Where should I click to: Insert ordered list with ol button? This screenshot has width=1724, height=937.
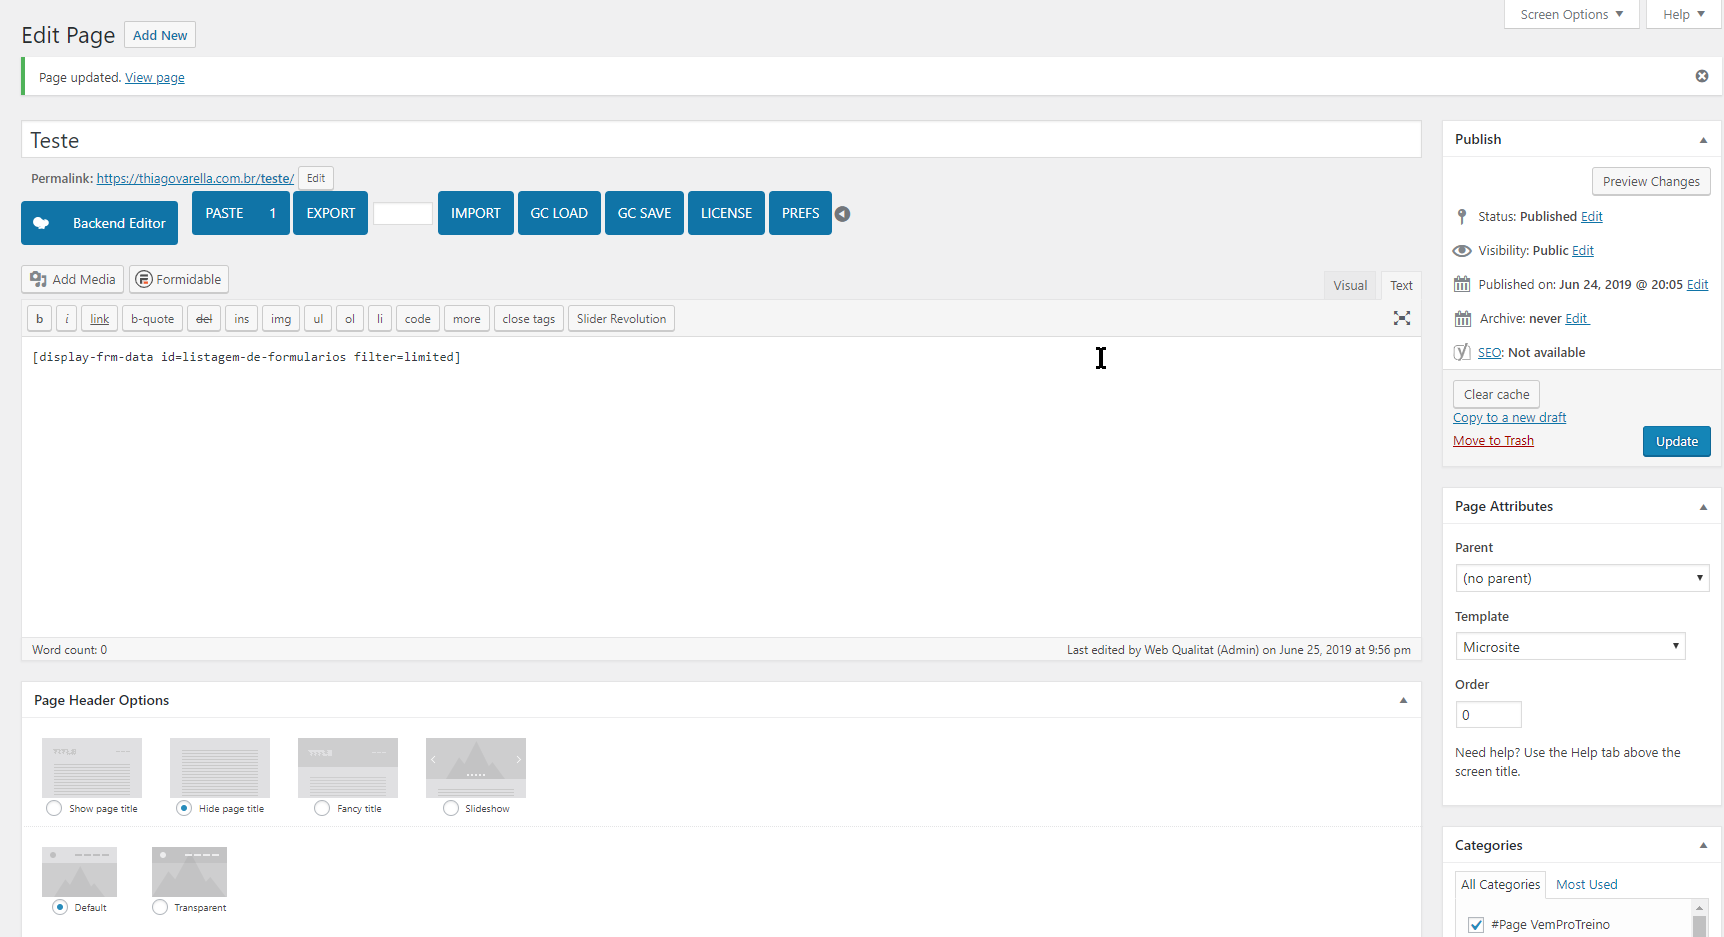pyautogui.click(x=350, y=319)
